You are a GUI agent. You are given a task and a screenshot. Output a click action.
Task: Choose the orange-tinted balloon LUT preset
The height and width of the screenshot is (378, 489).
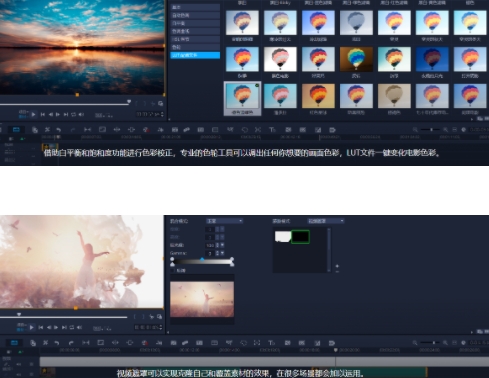[x=318, y=96]
